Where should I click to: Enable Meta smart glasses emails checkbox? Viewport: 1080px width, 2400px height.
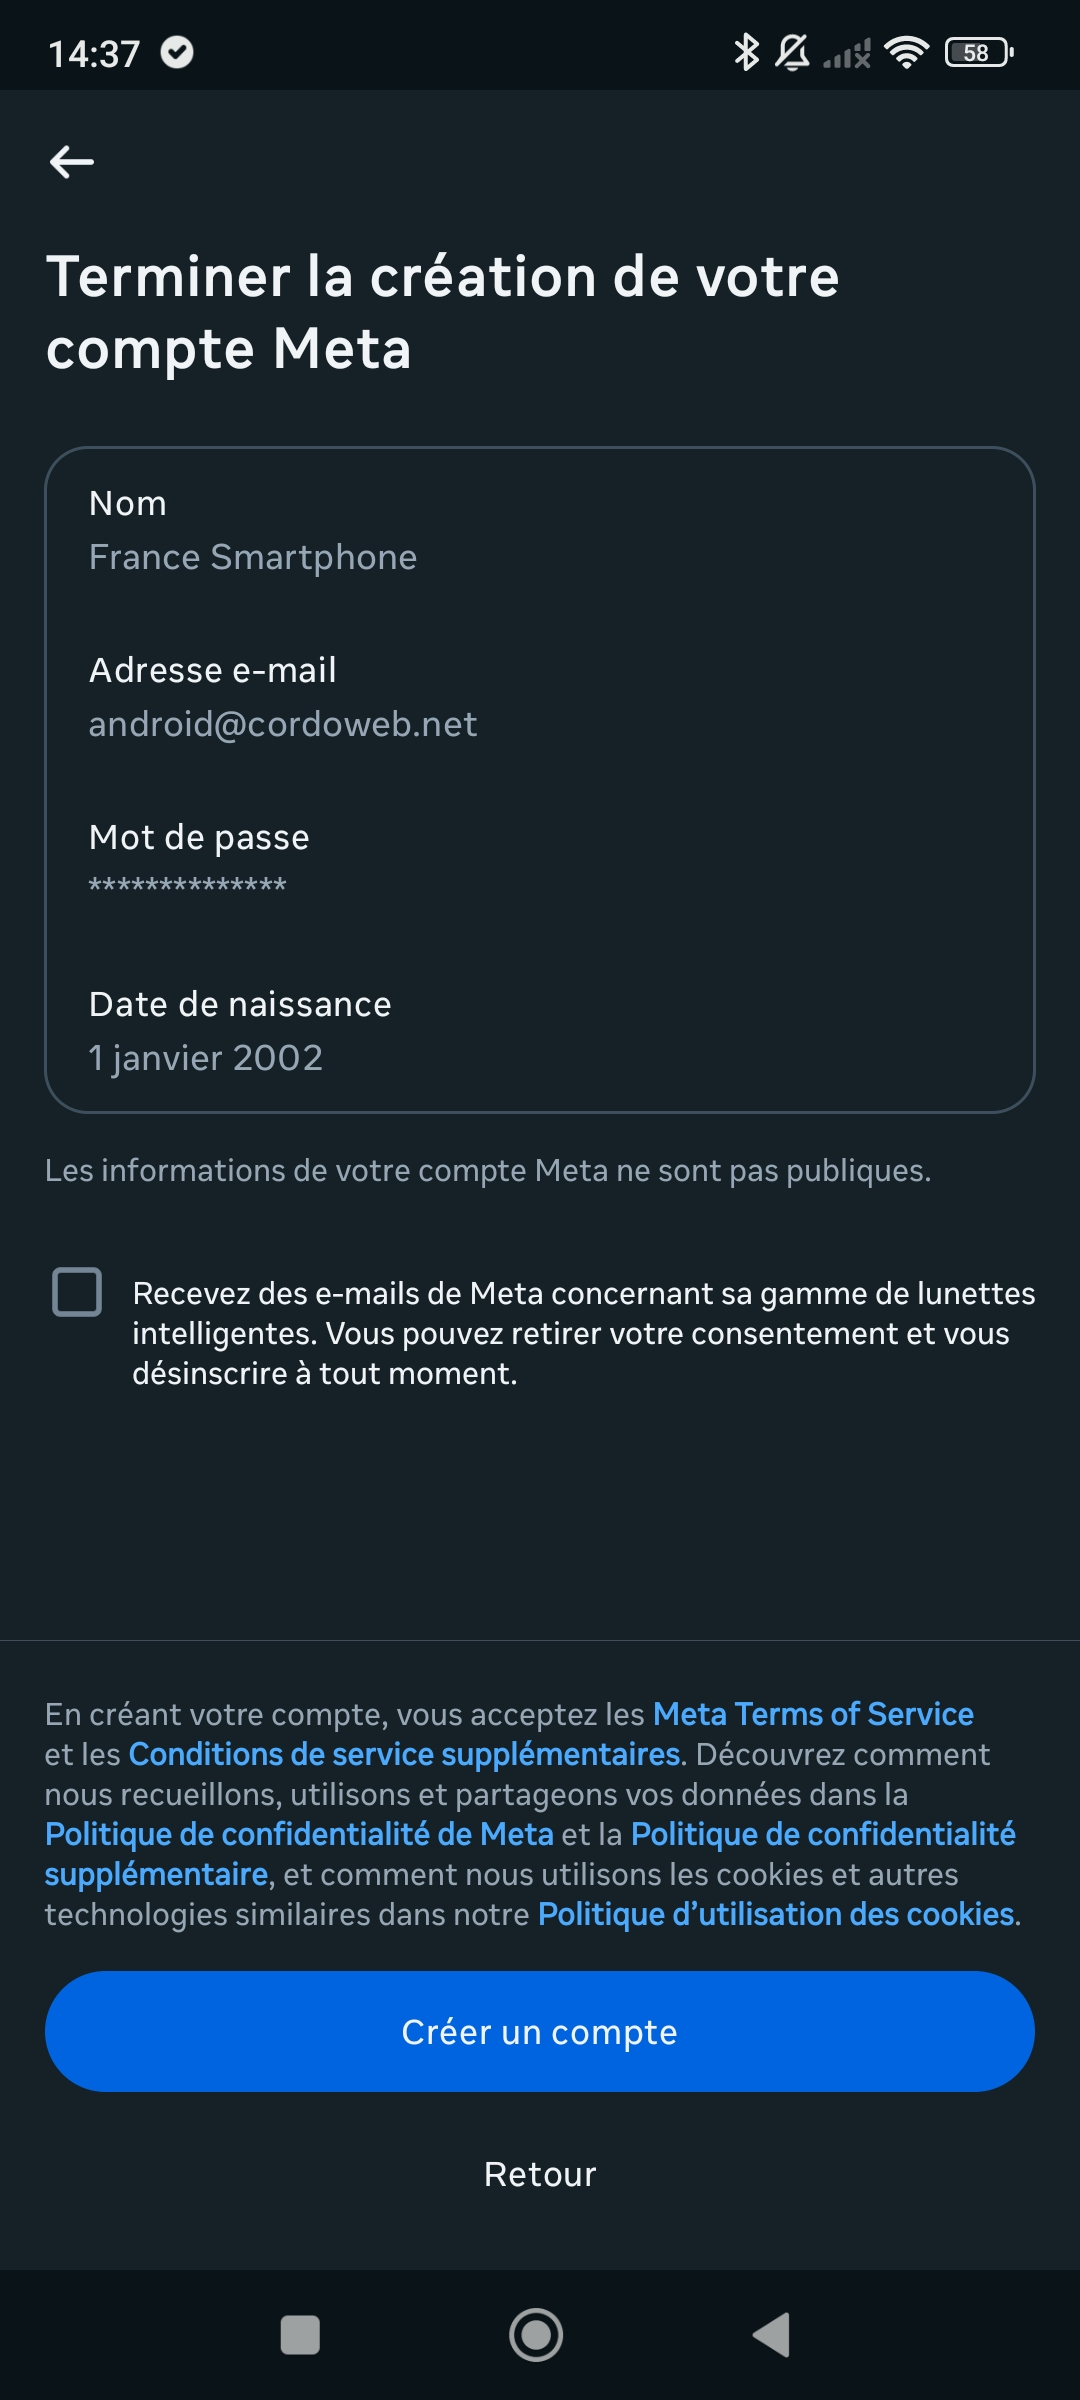click(77, 1292)
